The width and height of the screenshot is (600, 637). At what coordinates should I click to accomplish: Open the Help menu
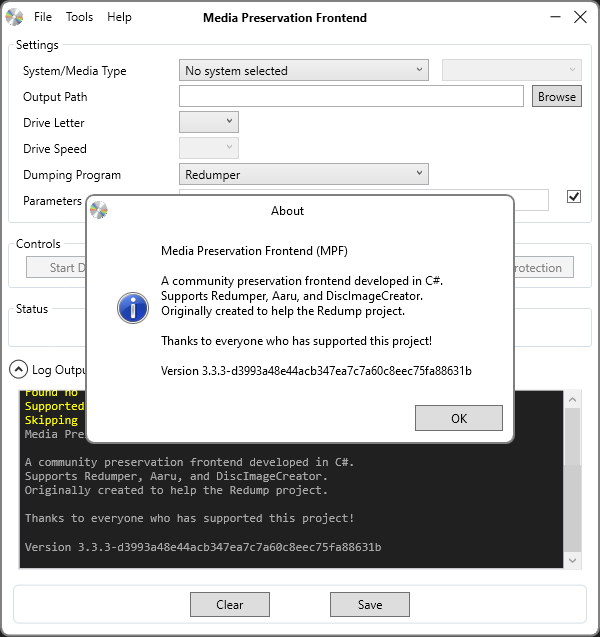[119, 17]
